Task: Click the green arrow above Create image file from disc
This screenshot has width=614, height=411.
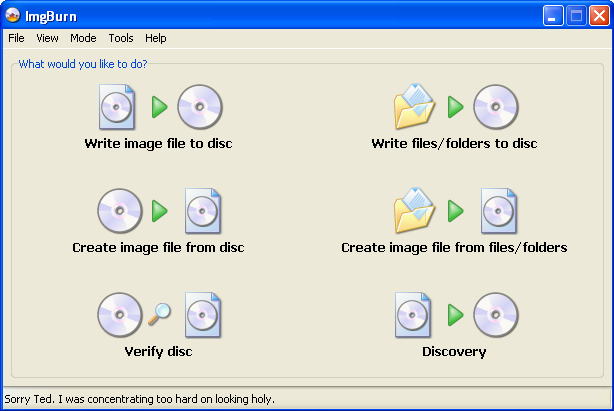Action: tap(159, 211)
